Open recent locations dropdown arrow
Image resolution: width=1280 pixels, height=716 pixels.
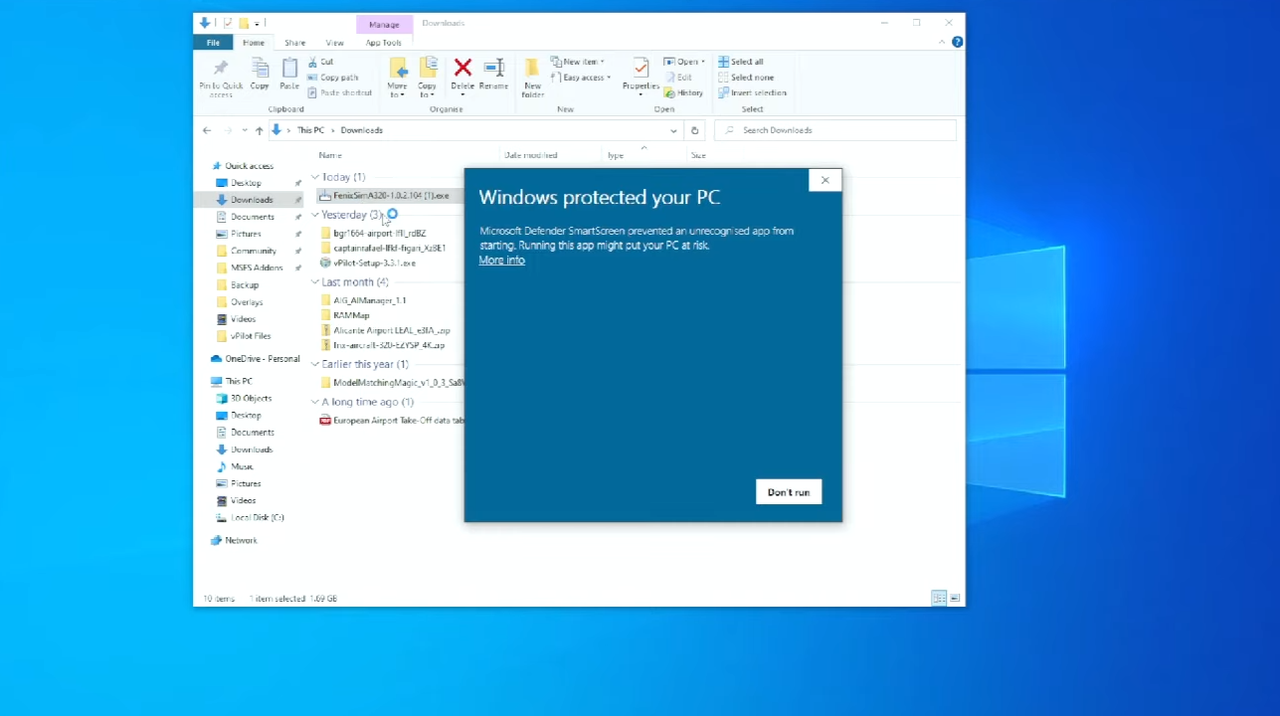[244, 130]
